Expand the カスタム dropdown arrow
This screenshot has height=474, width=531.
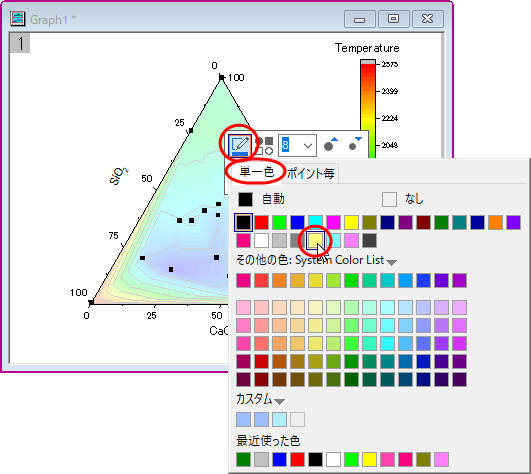(279, 402)
